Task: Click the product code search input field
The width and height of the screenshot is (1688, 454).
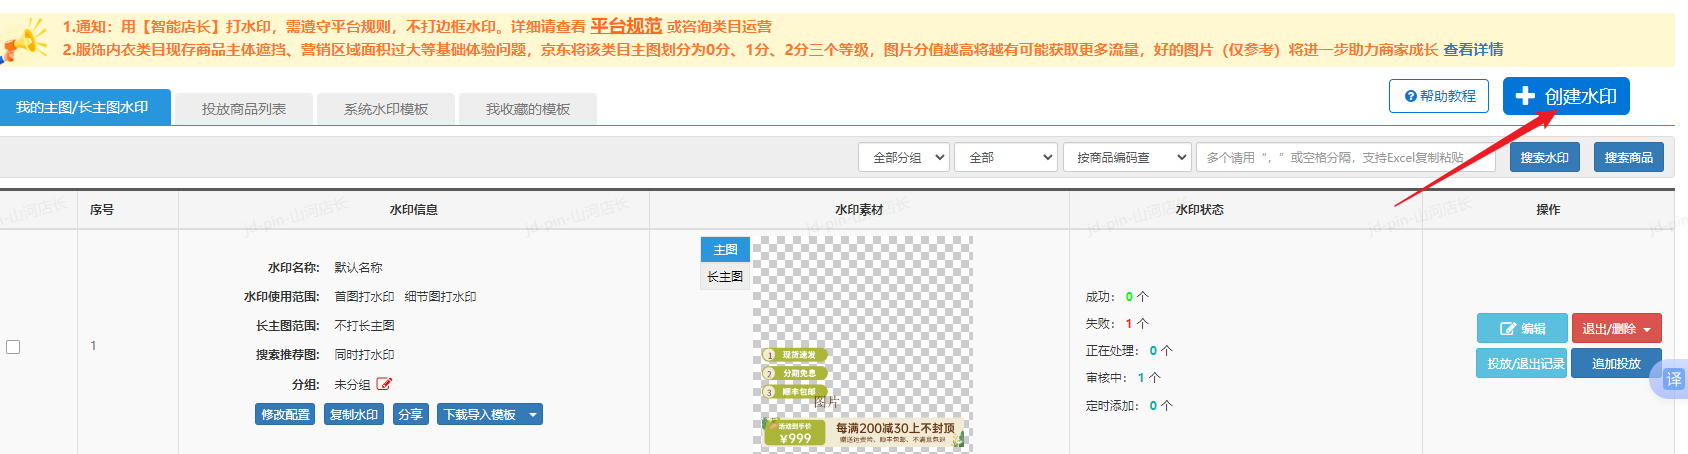Action: click(x=1345, y=157)
